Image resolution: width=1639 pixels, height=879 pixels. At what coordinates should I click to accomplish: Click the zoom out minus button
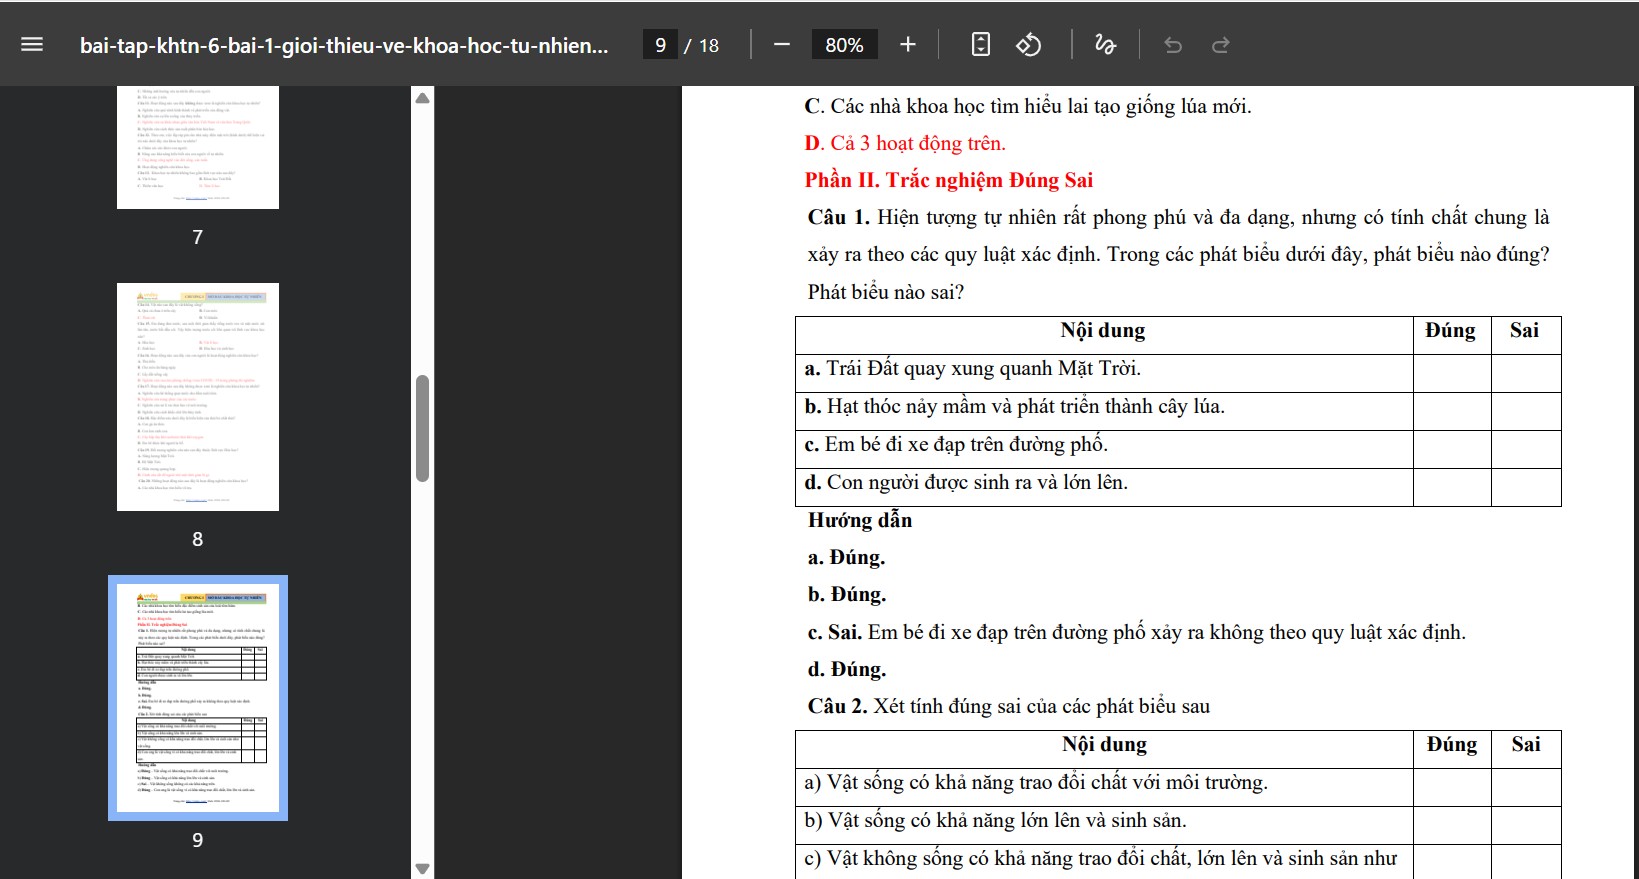pos(782,45)
